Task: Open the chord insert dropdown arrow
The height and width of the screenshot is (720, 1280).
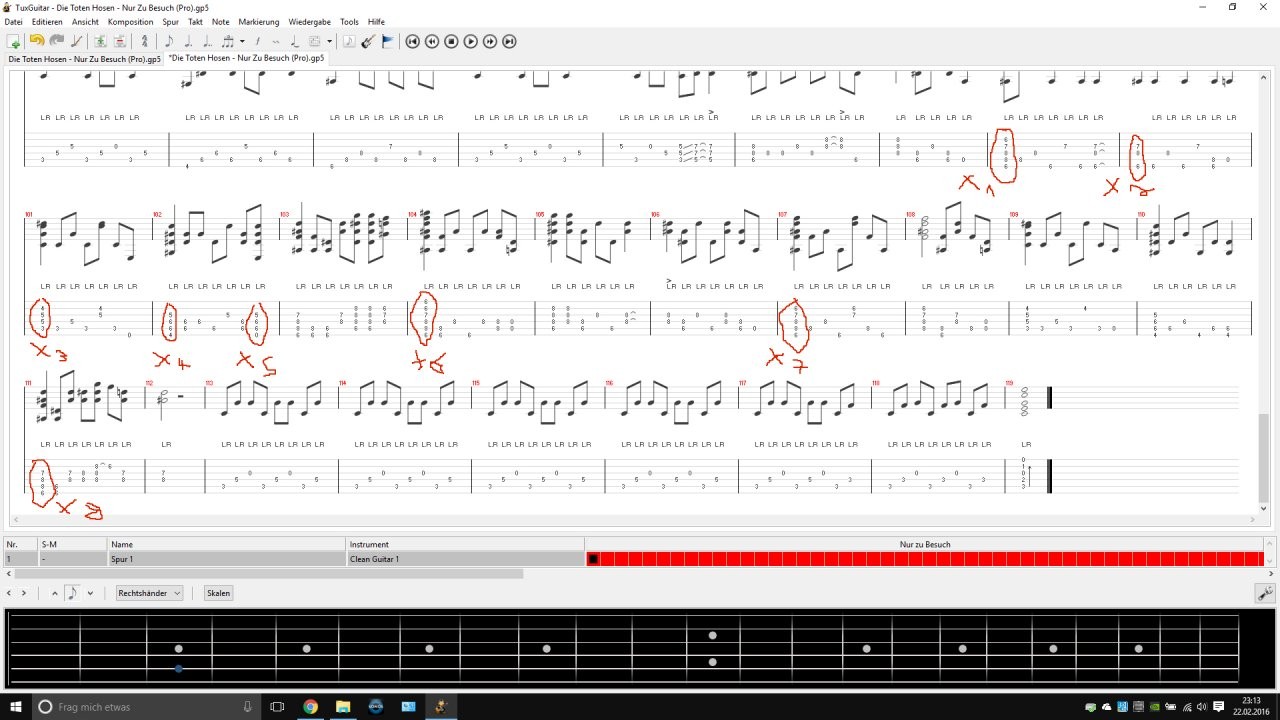Action: [329, 41]
